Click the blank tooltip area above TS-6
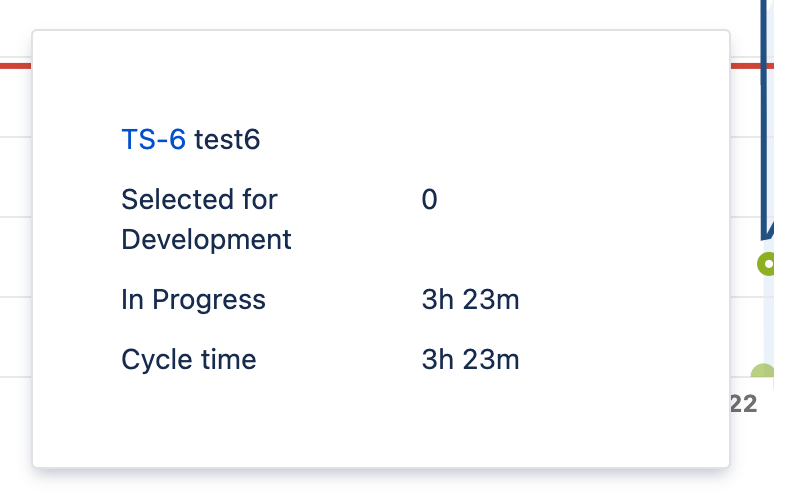The image size is (786, 502). (380, 80)
